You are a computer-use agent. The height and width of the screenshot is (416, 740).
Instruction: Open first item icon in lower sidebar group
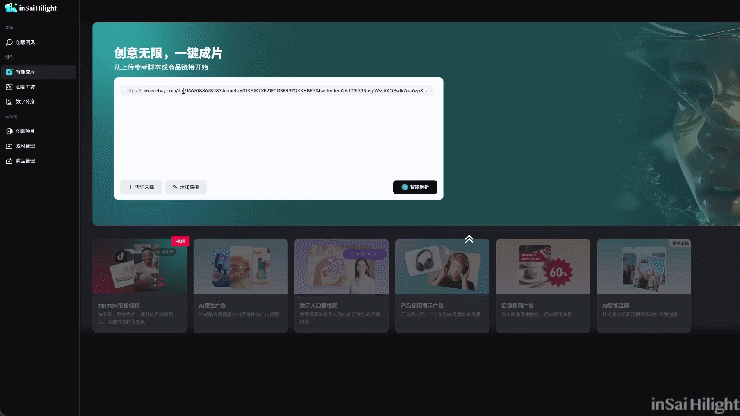9,131
